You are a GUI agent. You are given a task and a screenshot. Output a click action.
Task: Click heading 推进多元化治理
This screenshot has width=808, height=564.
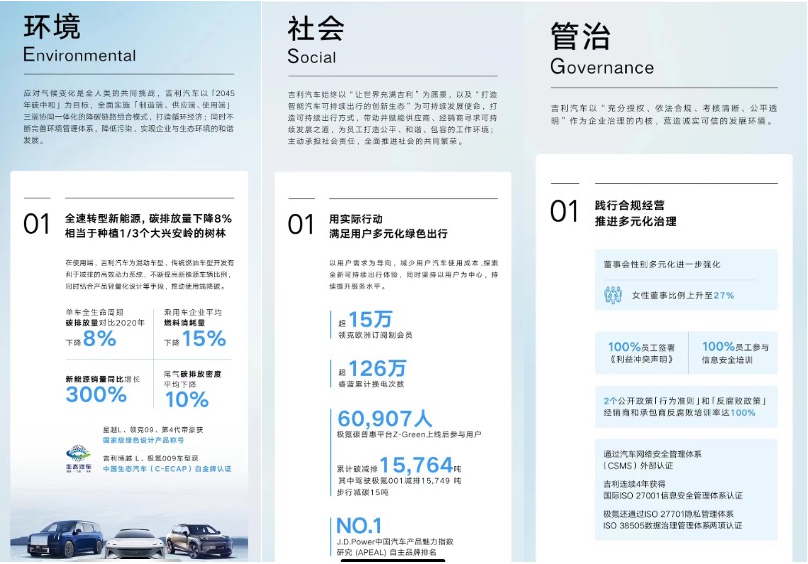click(x=635, y=222)
